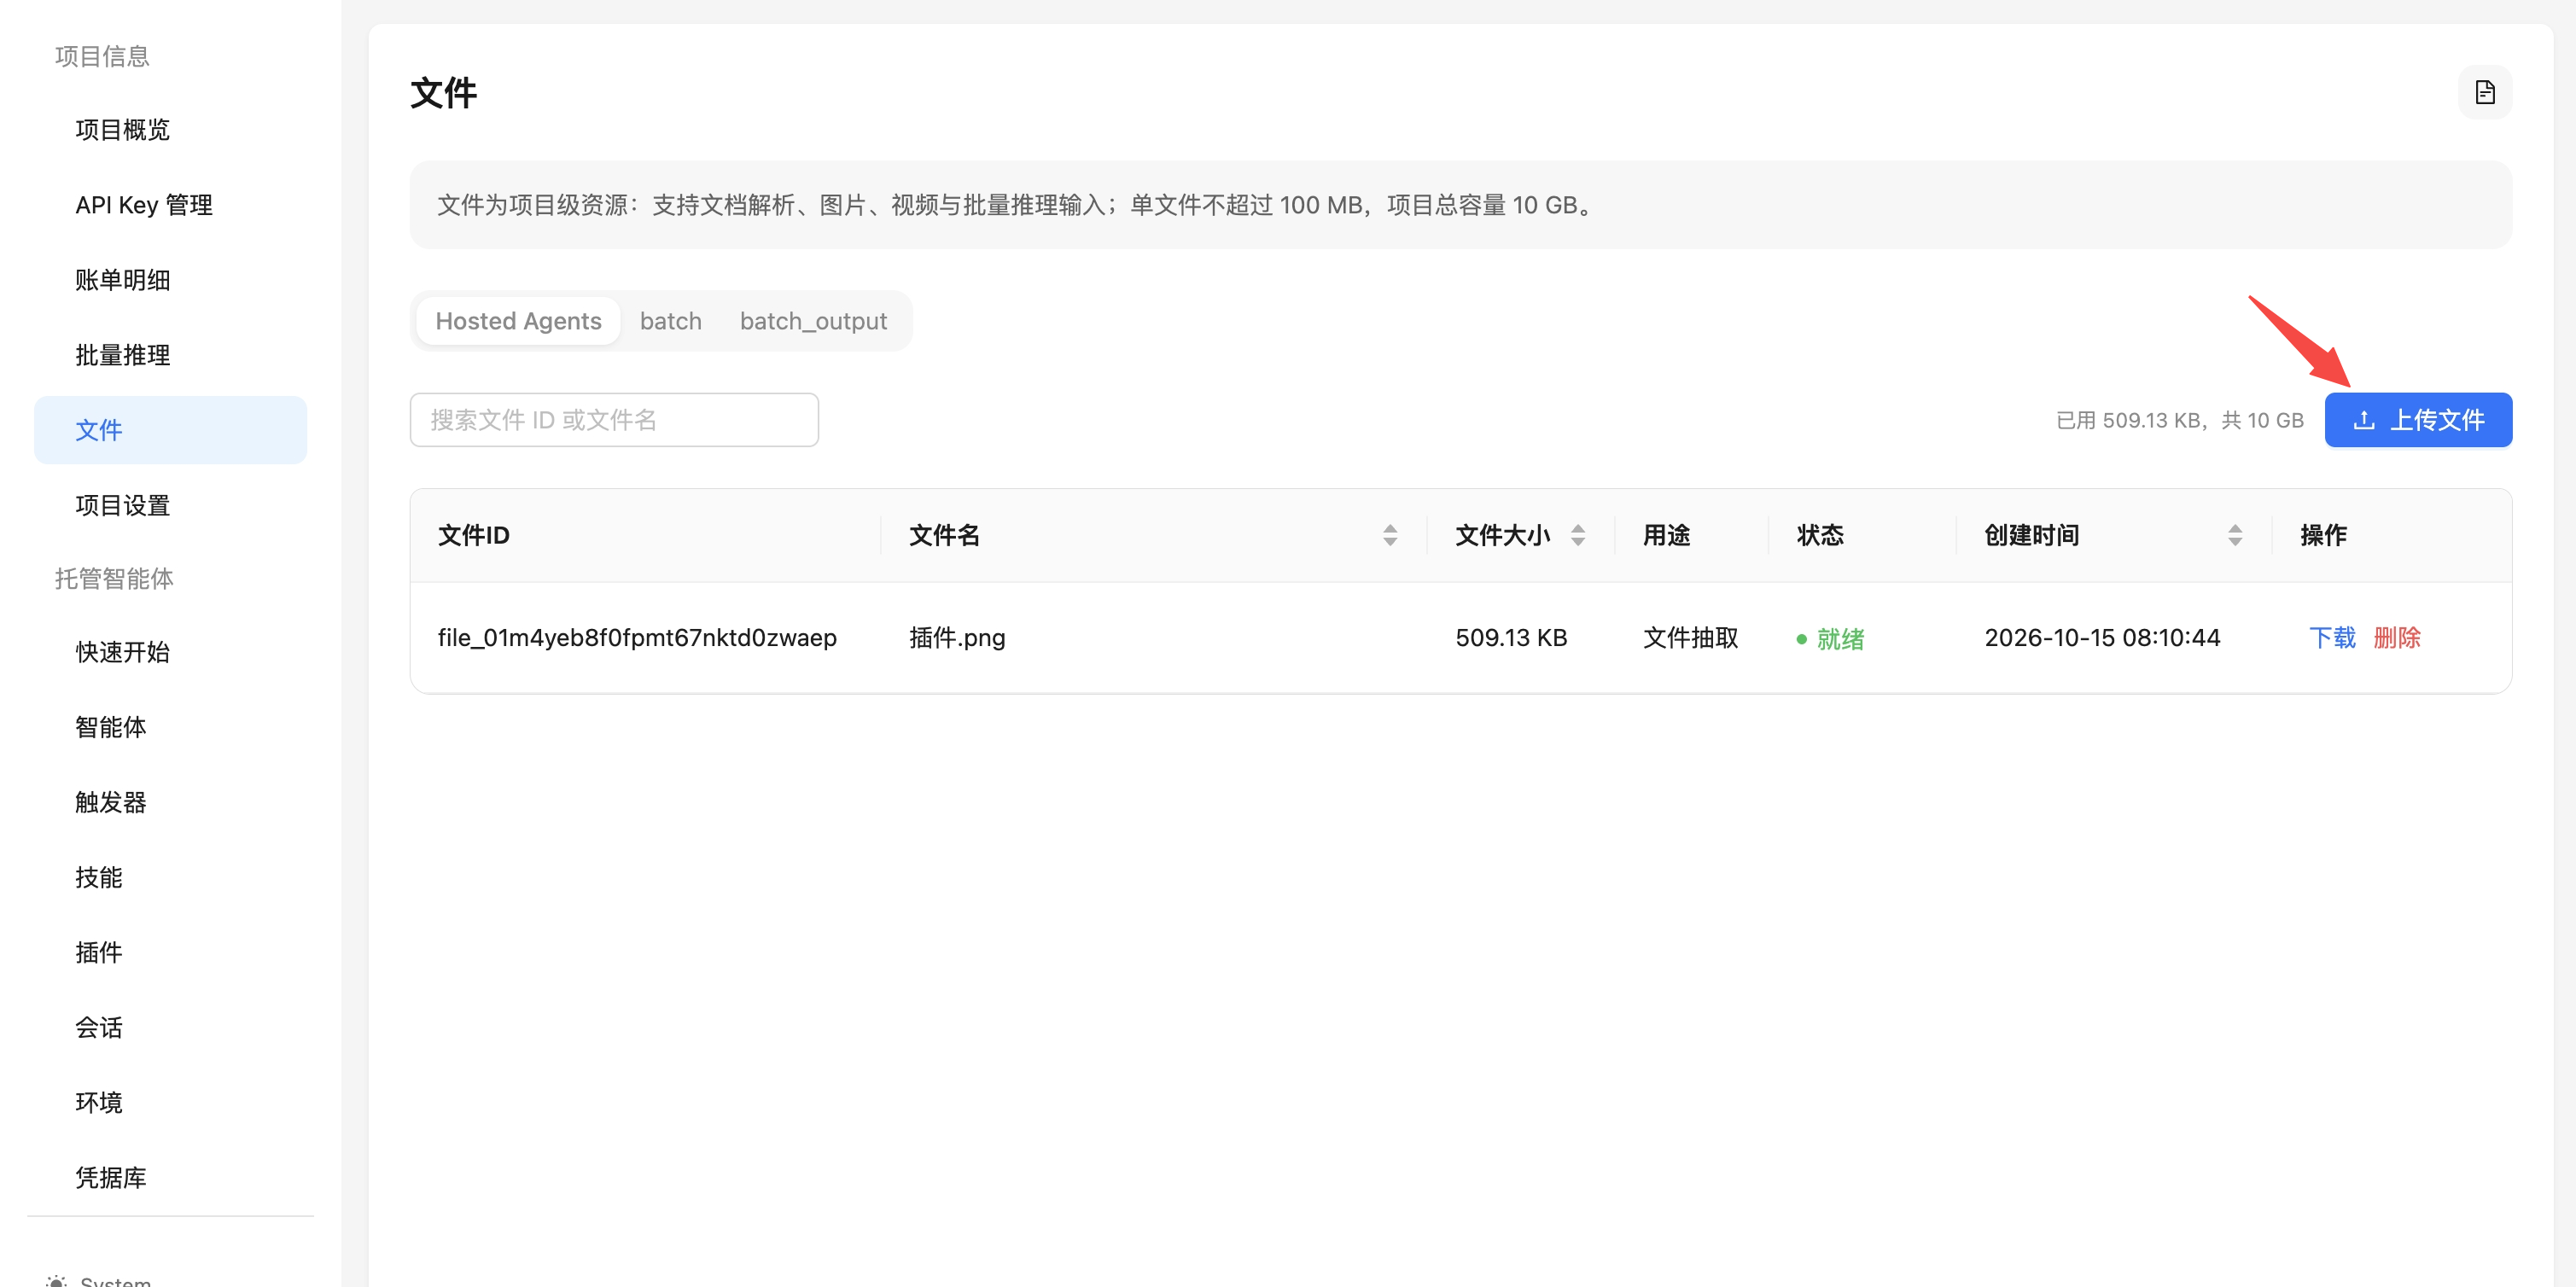The height and width of the screenshot is (1287, 2576).
Task: Open 账单明细 in the sidebar
Action: coord(170,280)
